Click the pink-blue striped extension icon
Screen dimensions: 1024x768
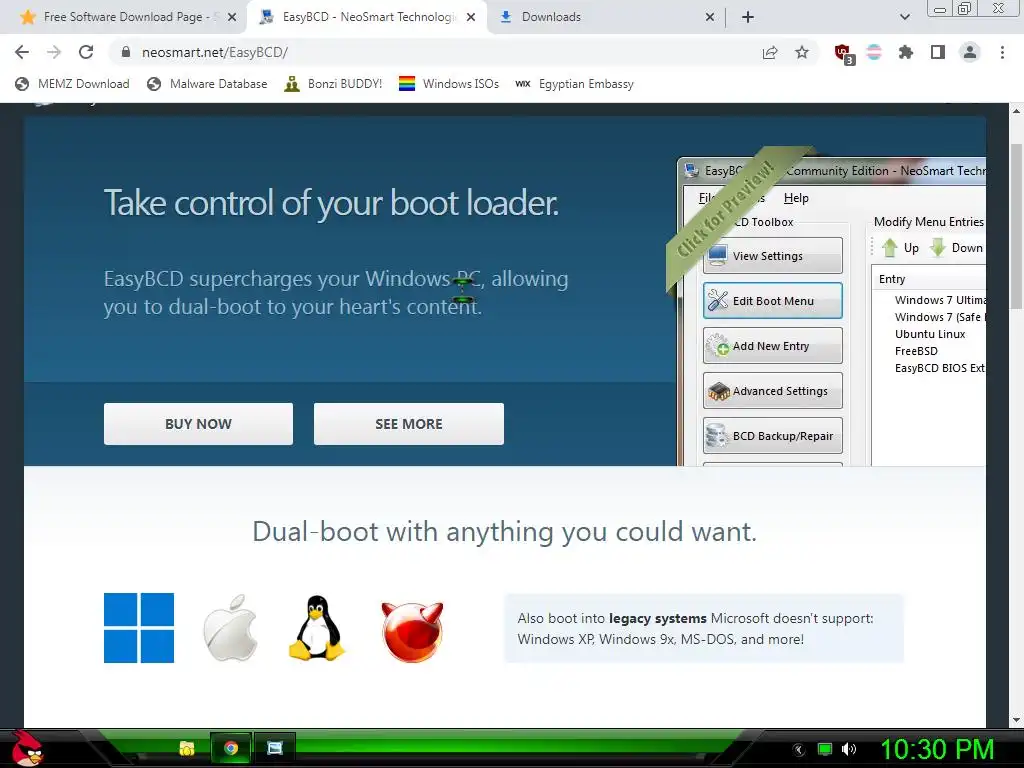point(874,52)
